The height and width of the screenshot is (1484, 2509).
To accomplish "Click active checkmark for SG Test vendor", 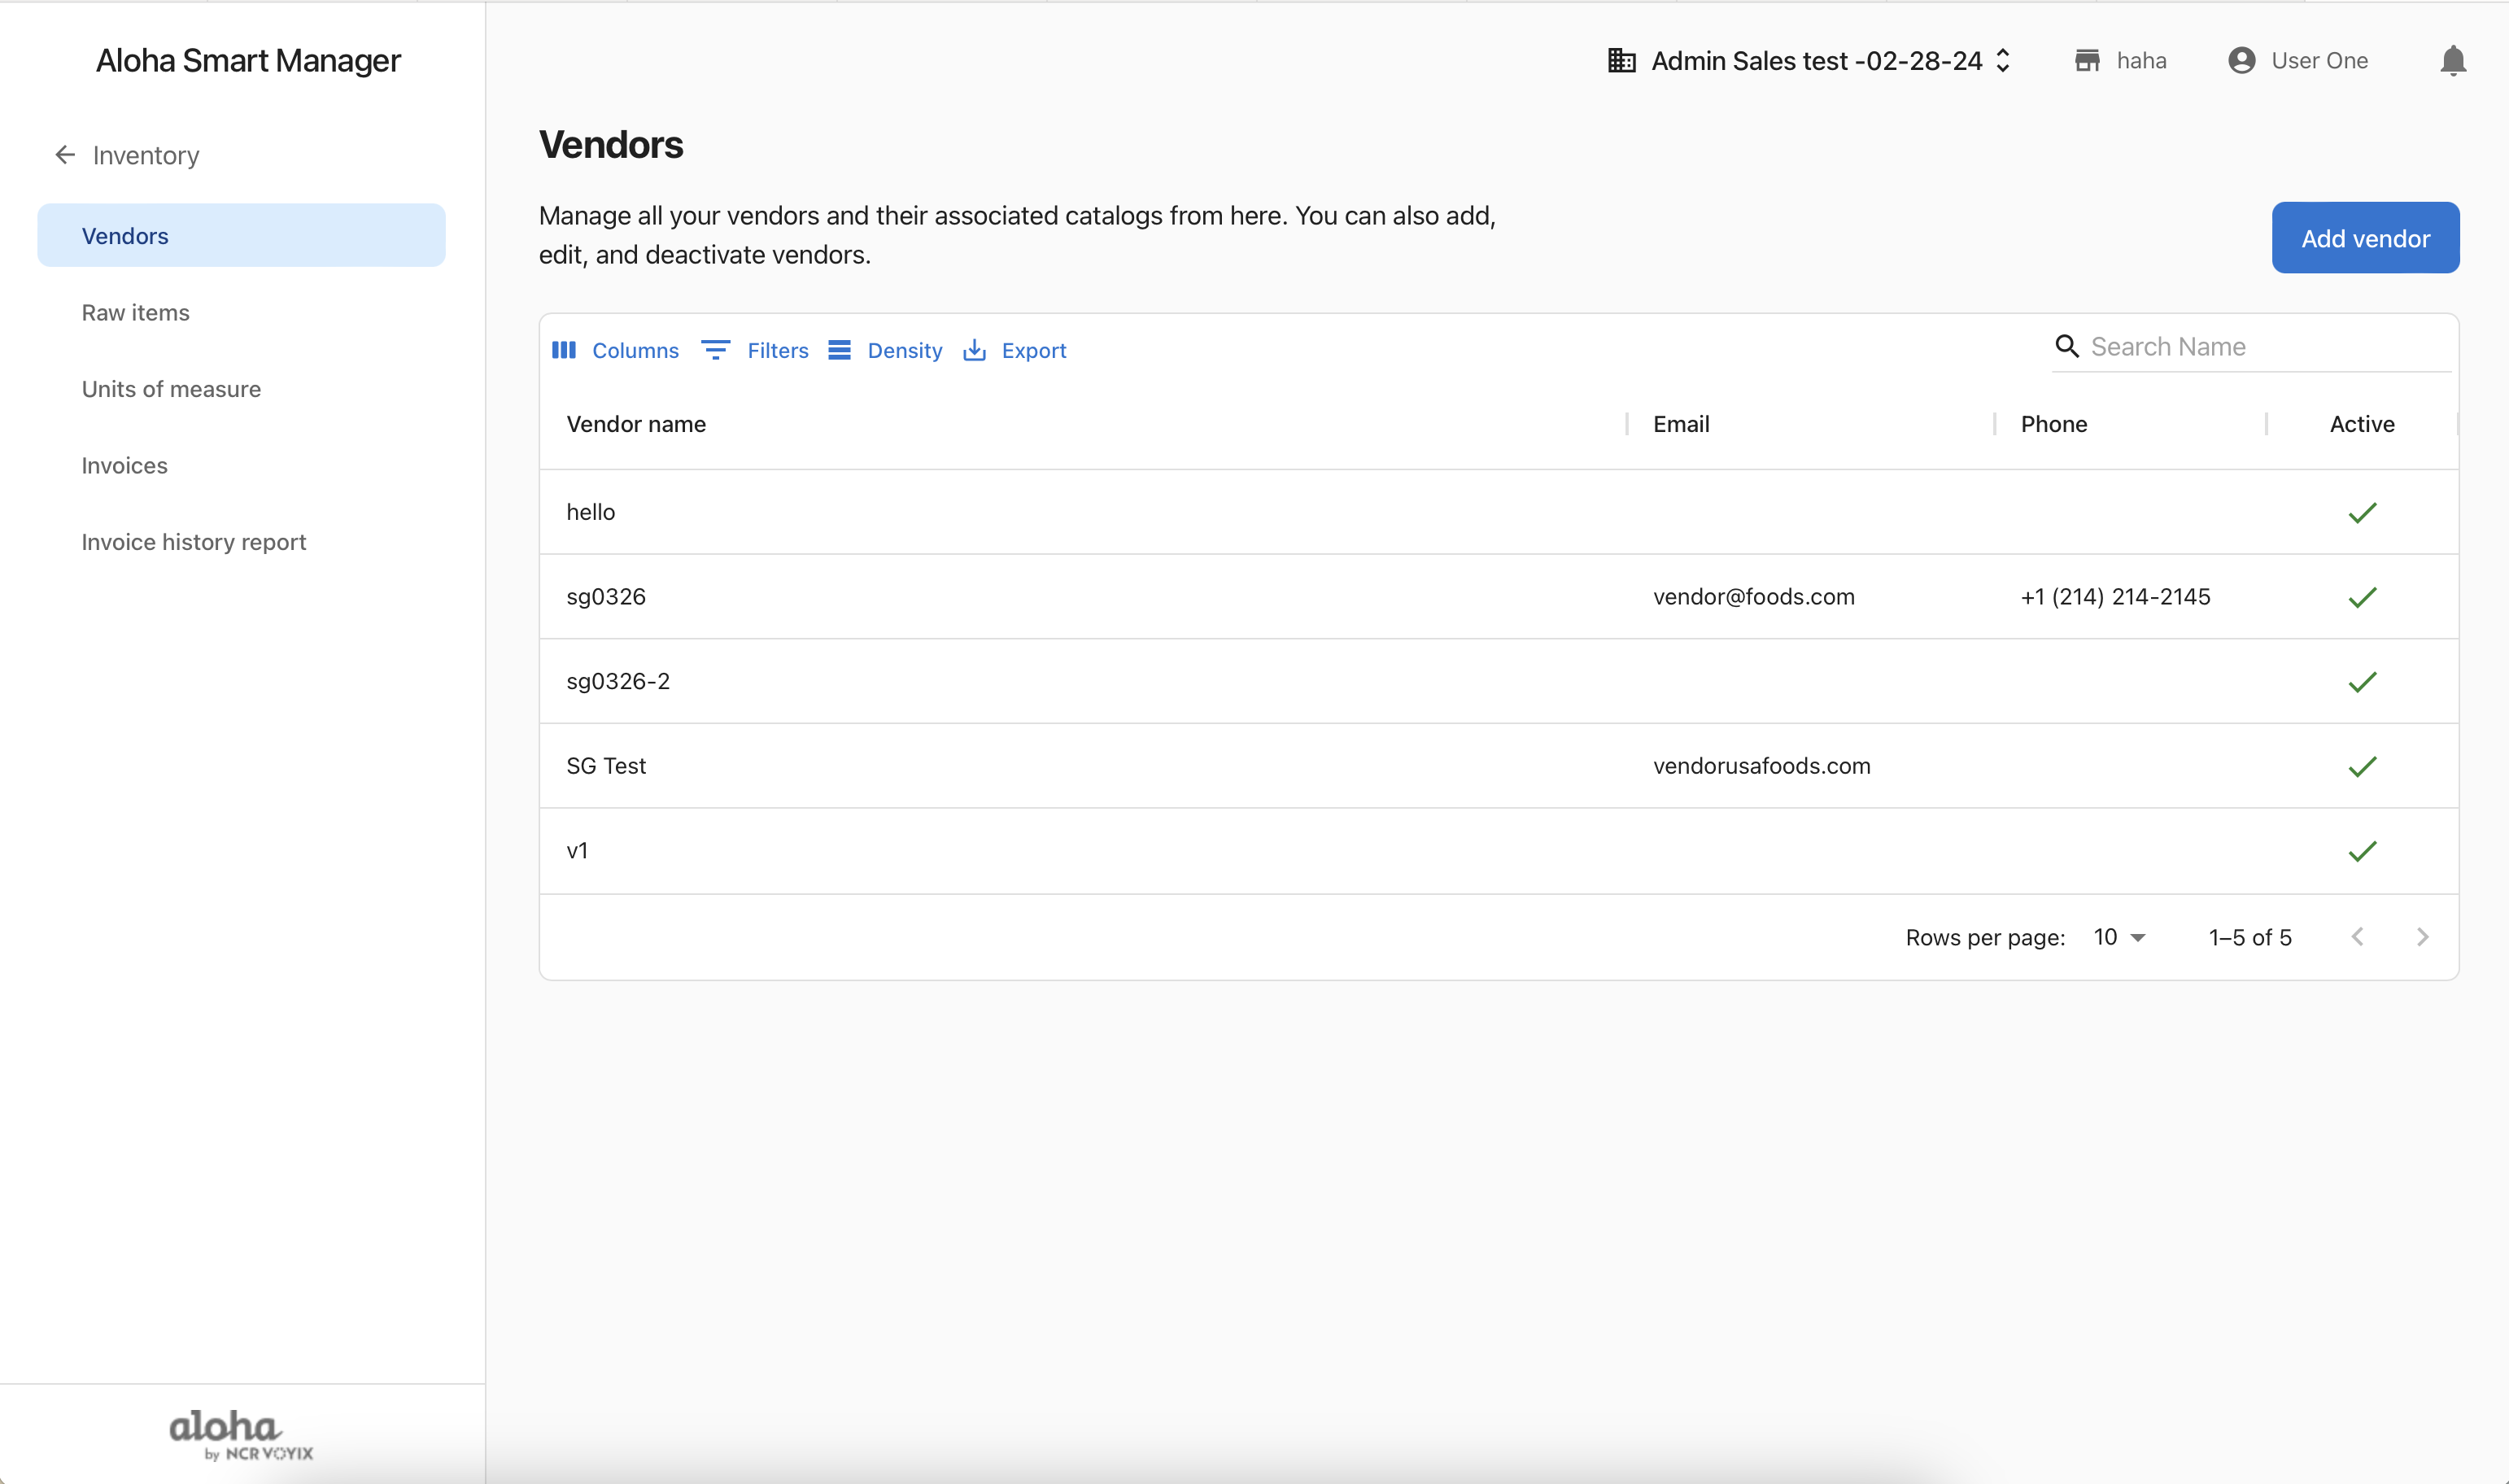I will [2361, 767].
